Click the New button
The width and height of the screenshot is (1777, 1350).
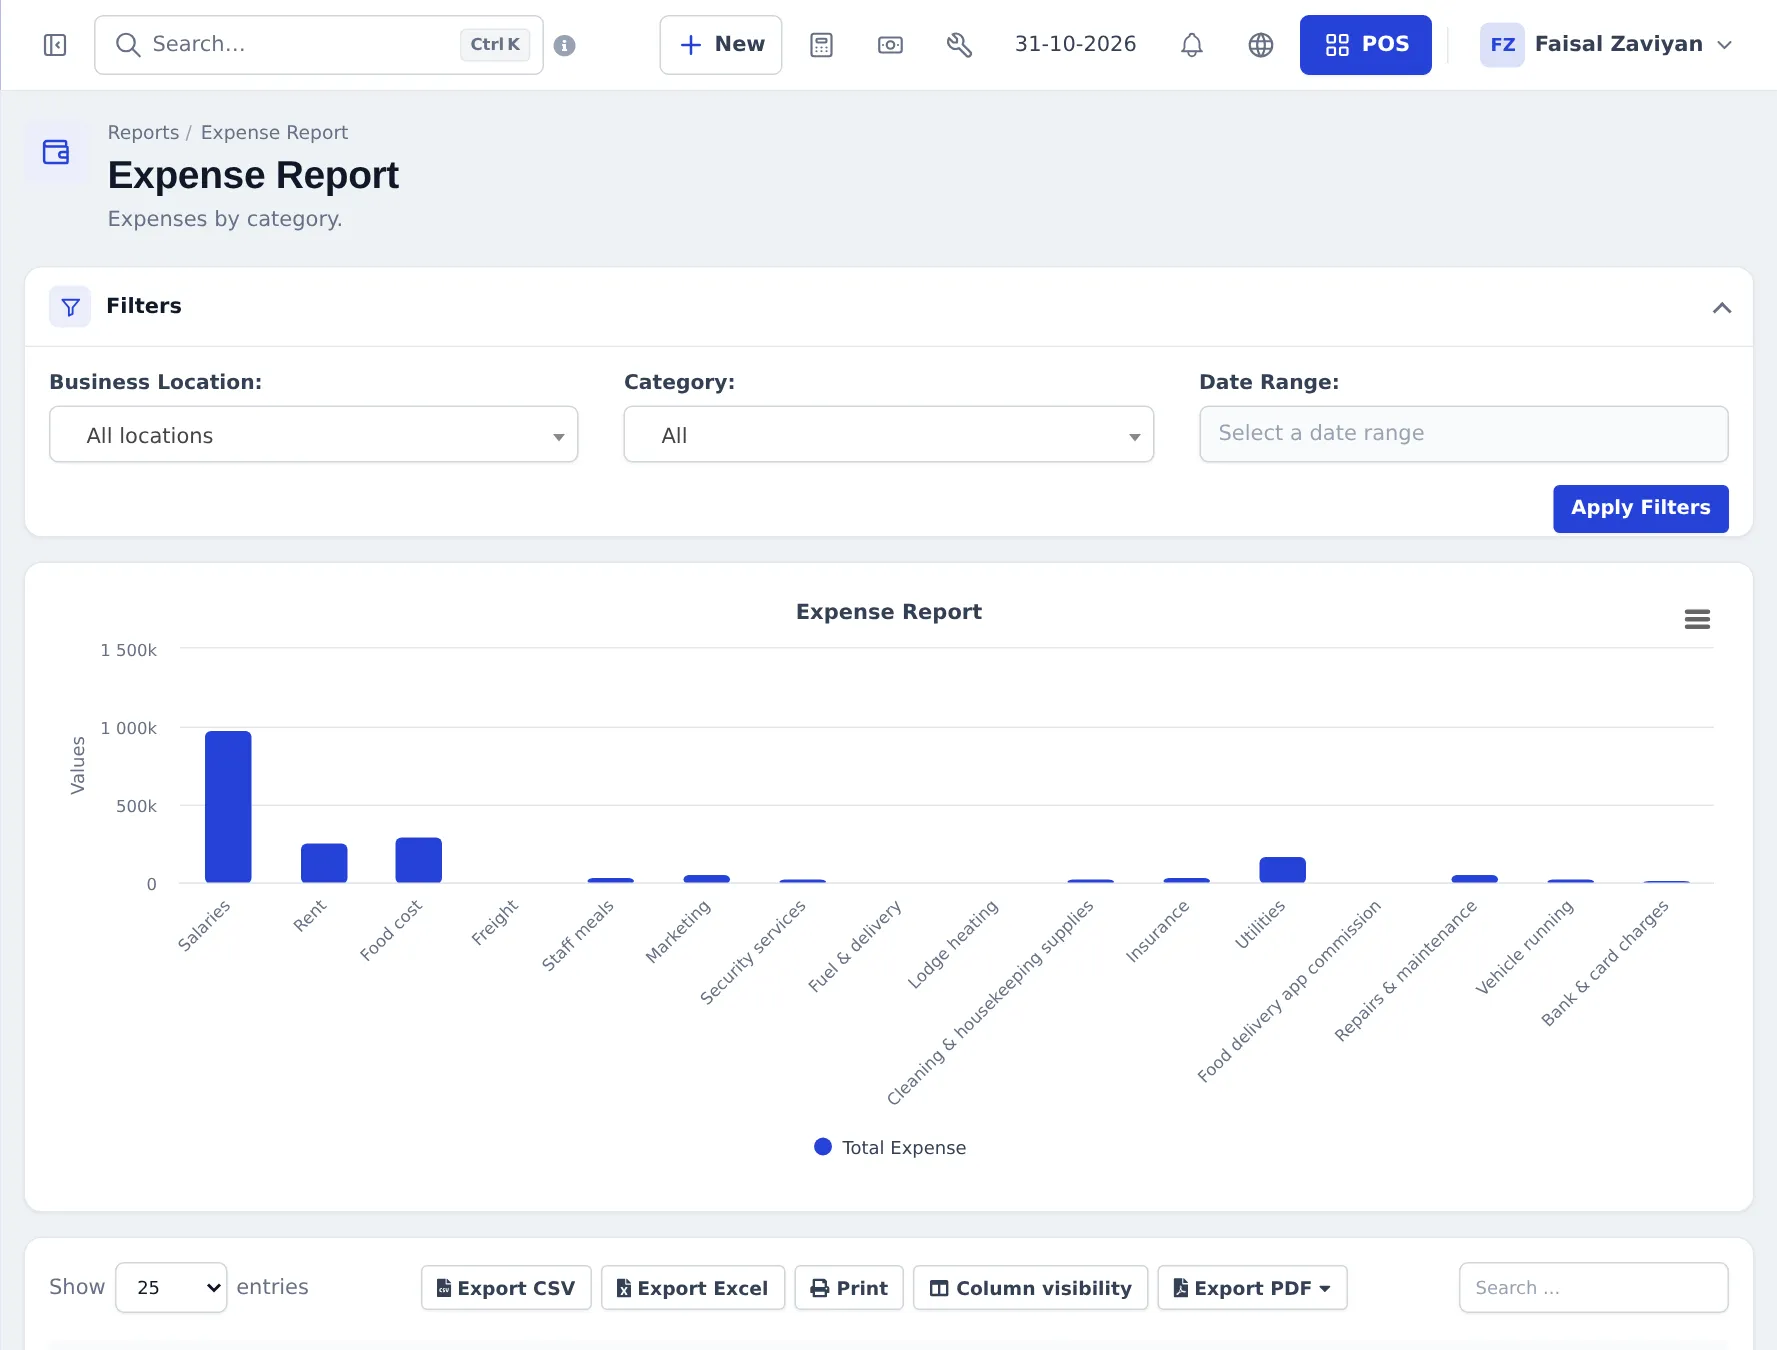[721, 45]
